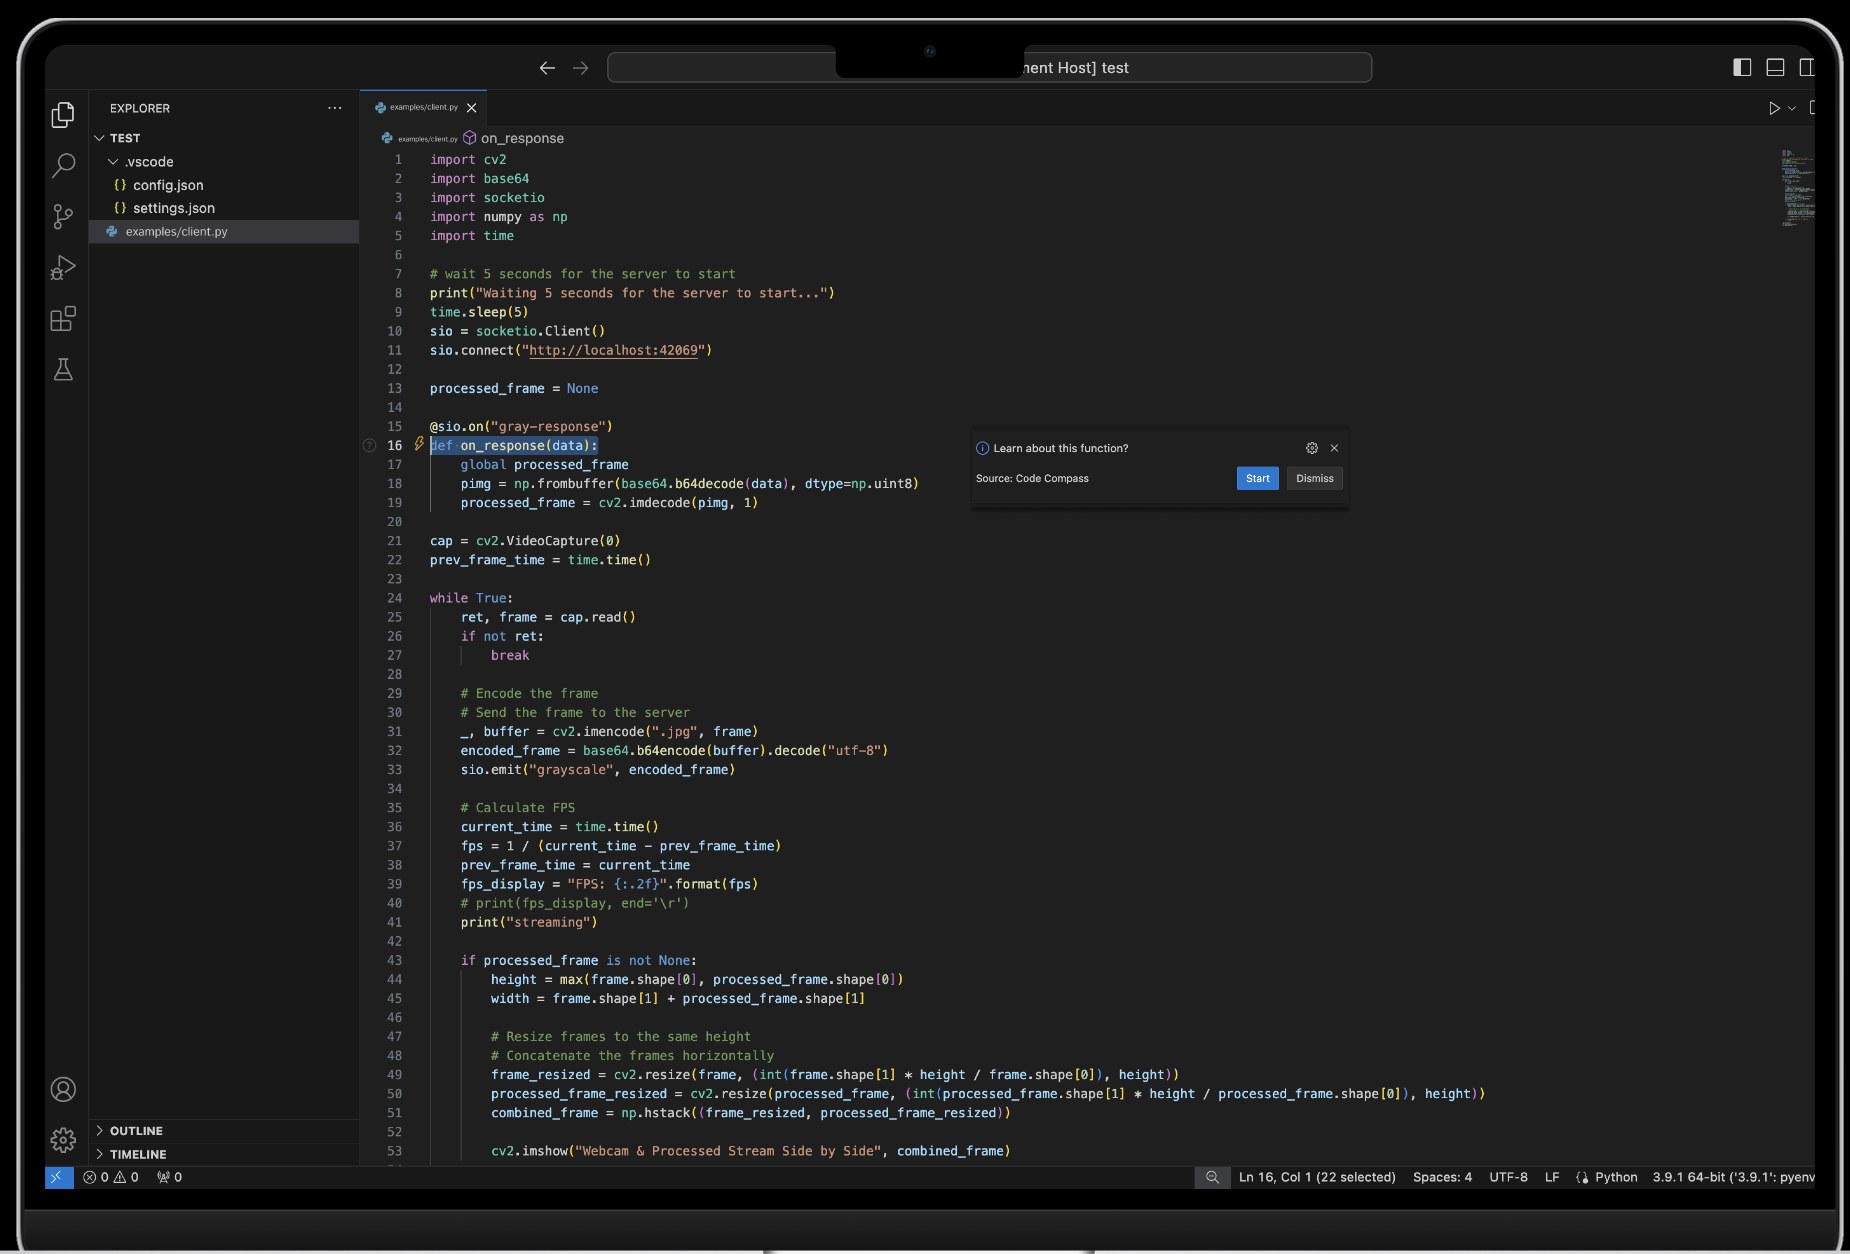This screenshot has height=1254, width=1850.
Task: Open config.json in the explorer
Action: pos(224,185)
